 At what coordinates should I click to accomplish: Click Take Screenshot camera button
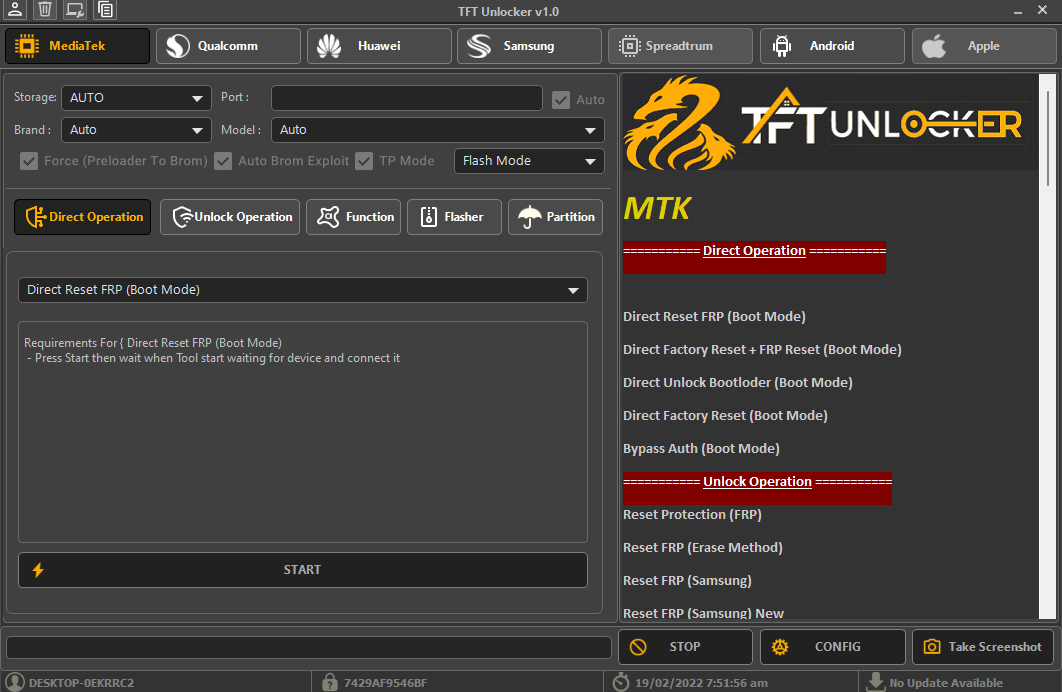(982, 647)
